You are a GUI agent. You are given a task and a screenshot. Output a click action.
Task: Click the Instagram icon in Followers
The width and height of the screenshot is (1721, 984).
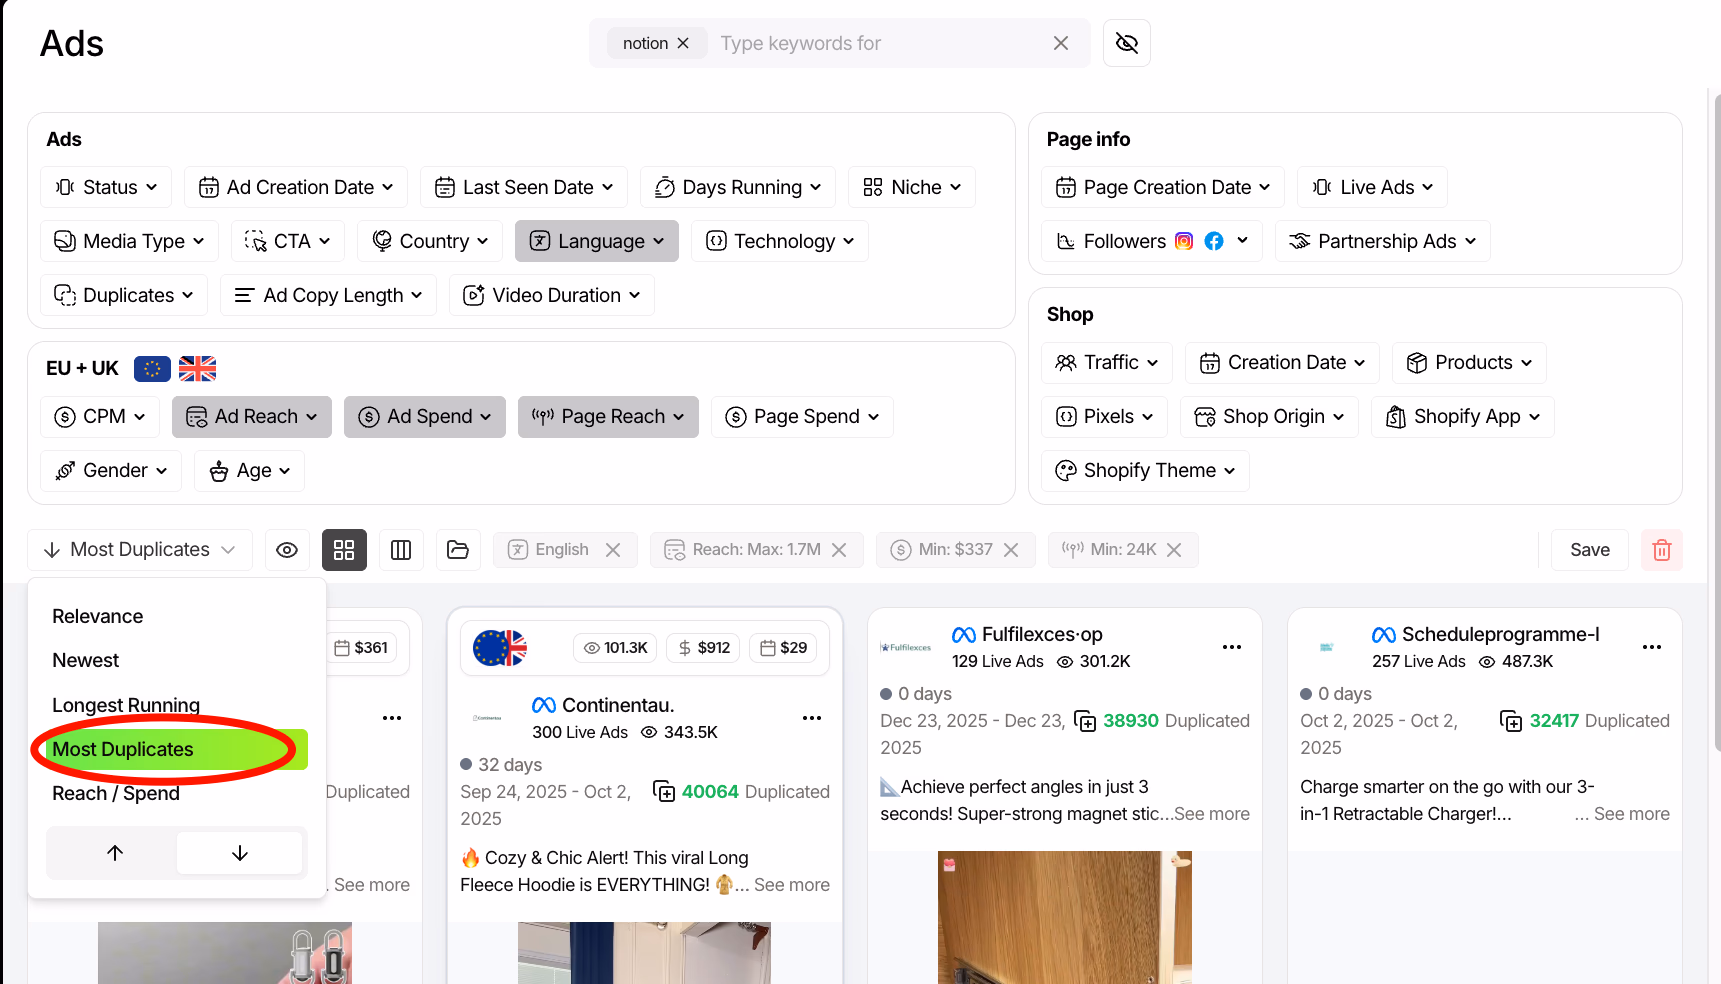(x=1184, y=241)
